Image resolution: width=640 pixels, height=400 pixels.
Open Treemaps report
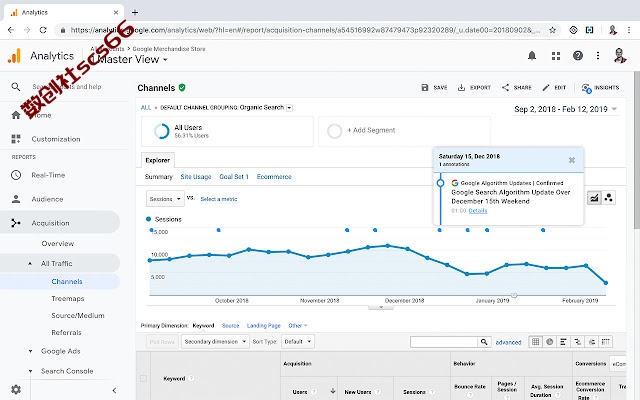click(68, 299)
